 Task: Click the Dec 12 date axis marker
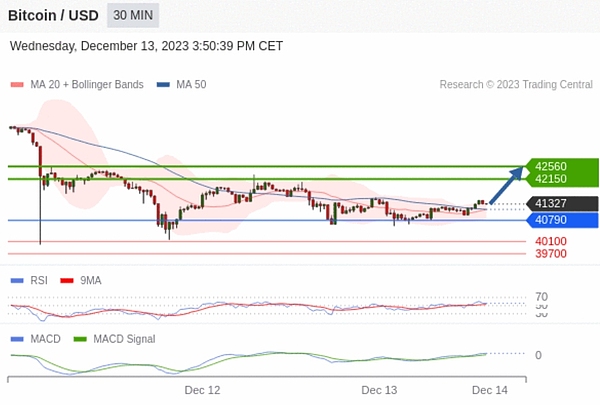202,390
